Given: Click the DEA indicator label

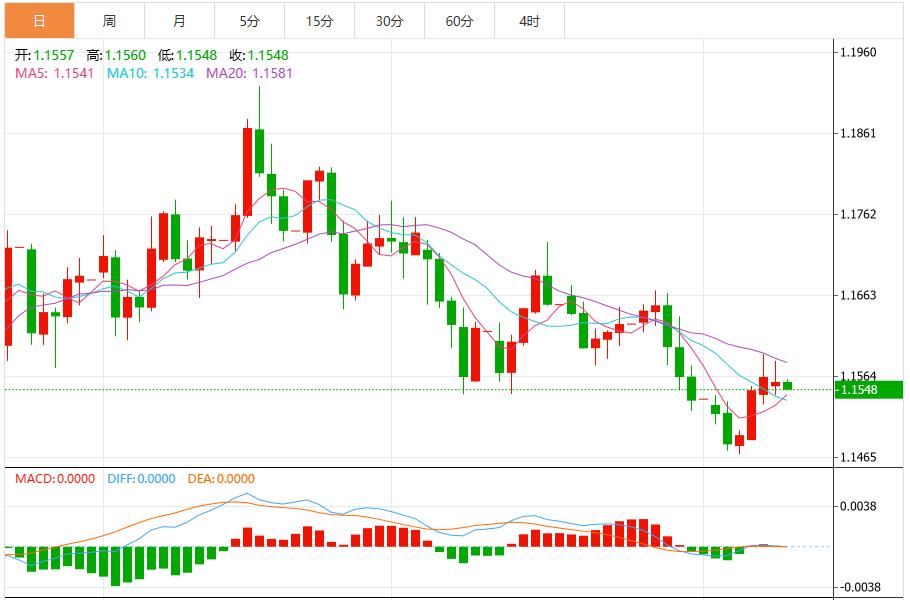Looking at the screenshot, I should pyautogui.click(x=222, y=479).
